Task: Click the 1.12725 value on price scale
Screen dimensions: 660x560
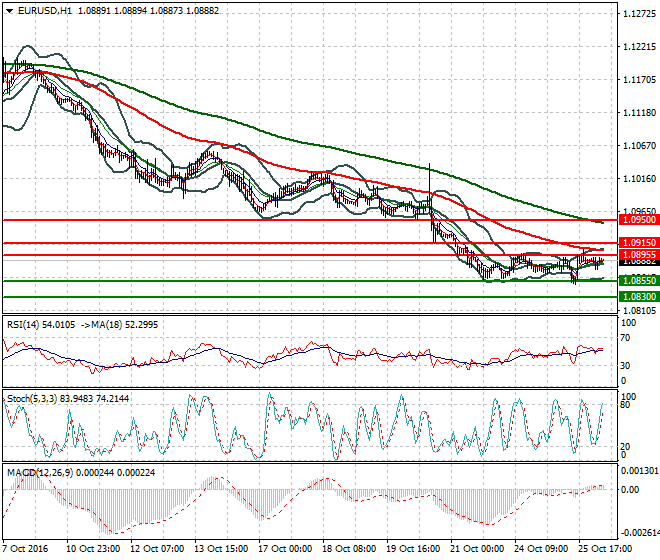Action: 637,14
